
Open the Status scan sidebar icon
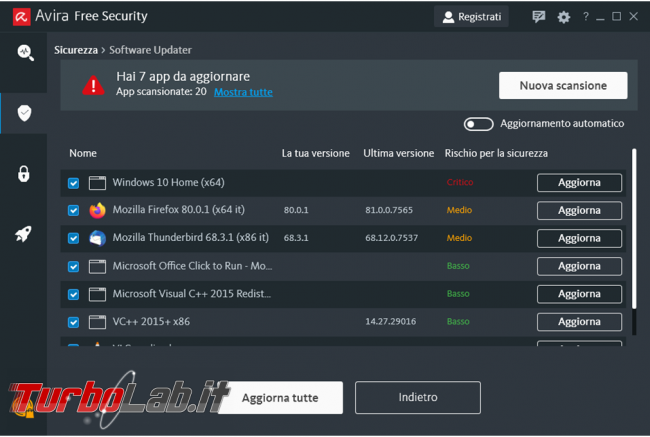point(25,53)
